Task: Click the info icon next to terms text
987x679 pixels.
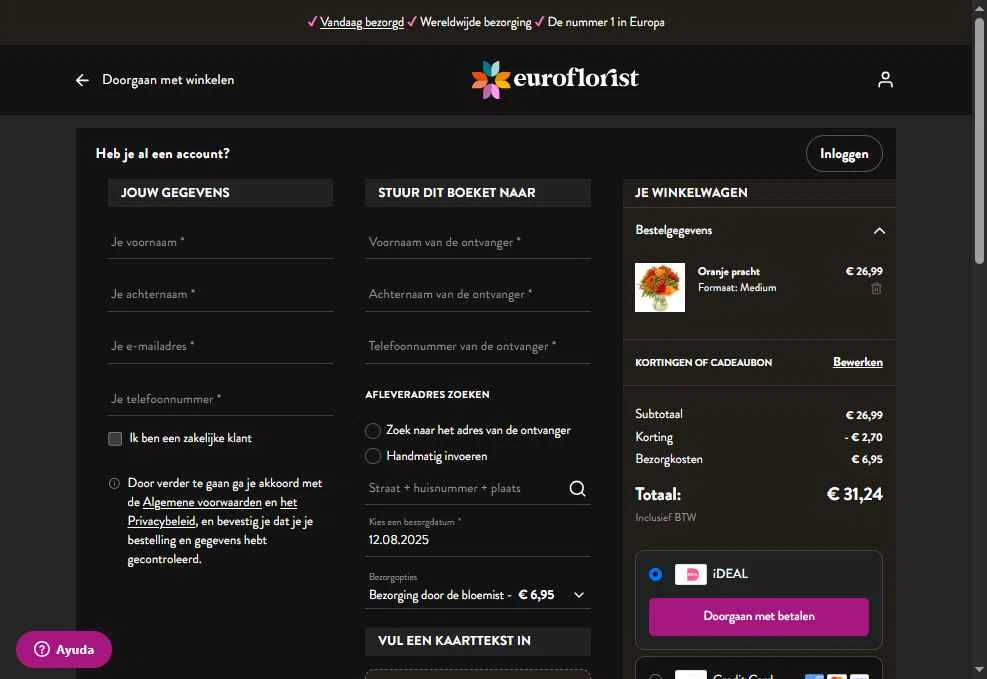Action: point(114,483)
